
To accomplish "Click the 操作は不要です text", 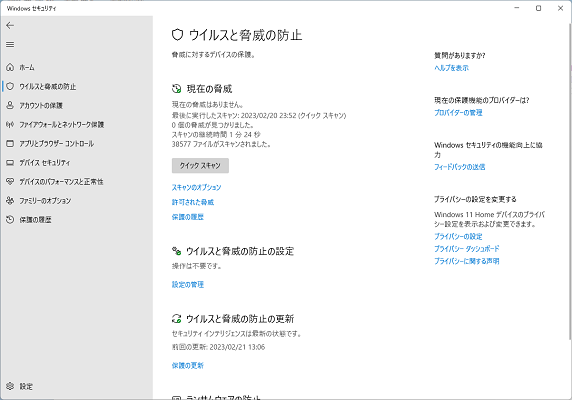I will click(197, 266).
